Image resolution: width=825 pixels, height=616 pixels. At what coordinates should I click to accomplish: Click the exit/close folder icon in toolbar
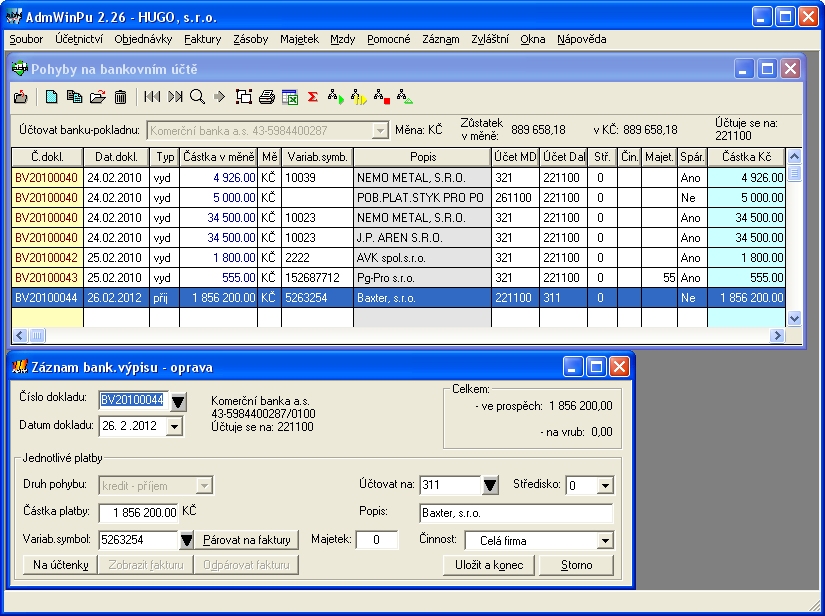[21, 97]
